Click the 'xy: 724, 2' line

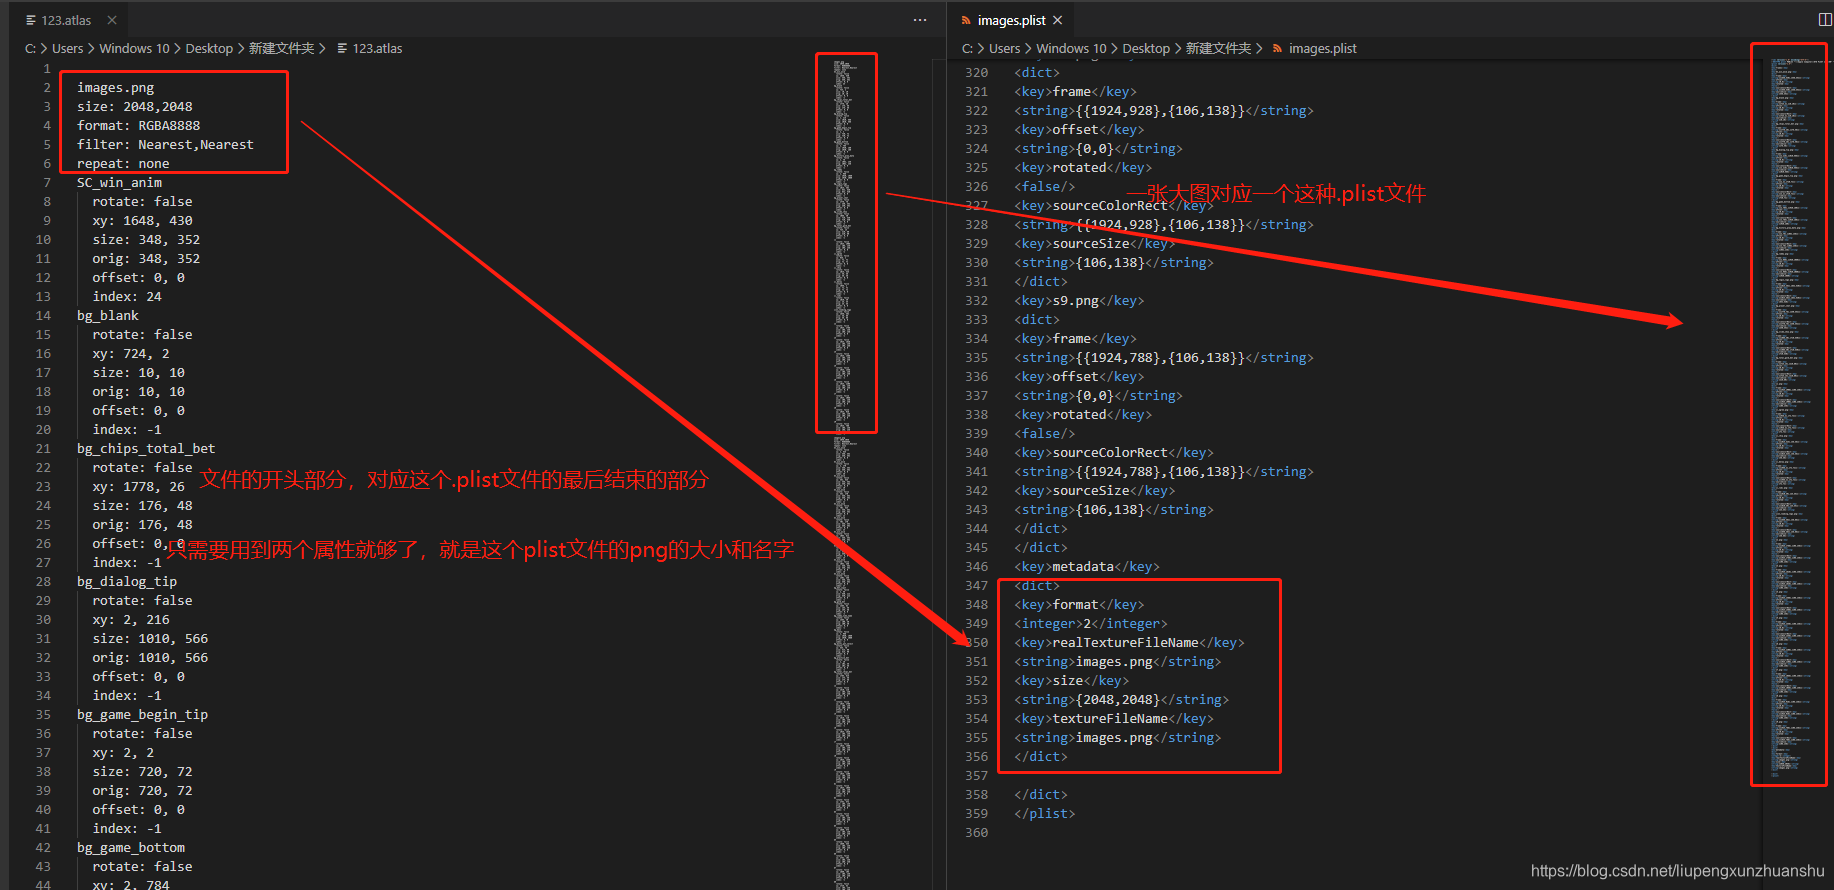[131, 353]
